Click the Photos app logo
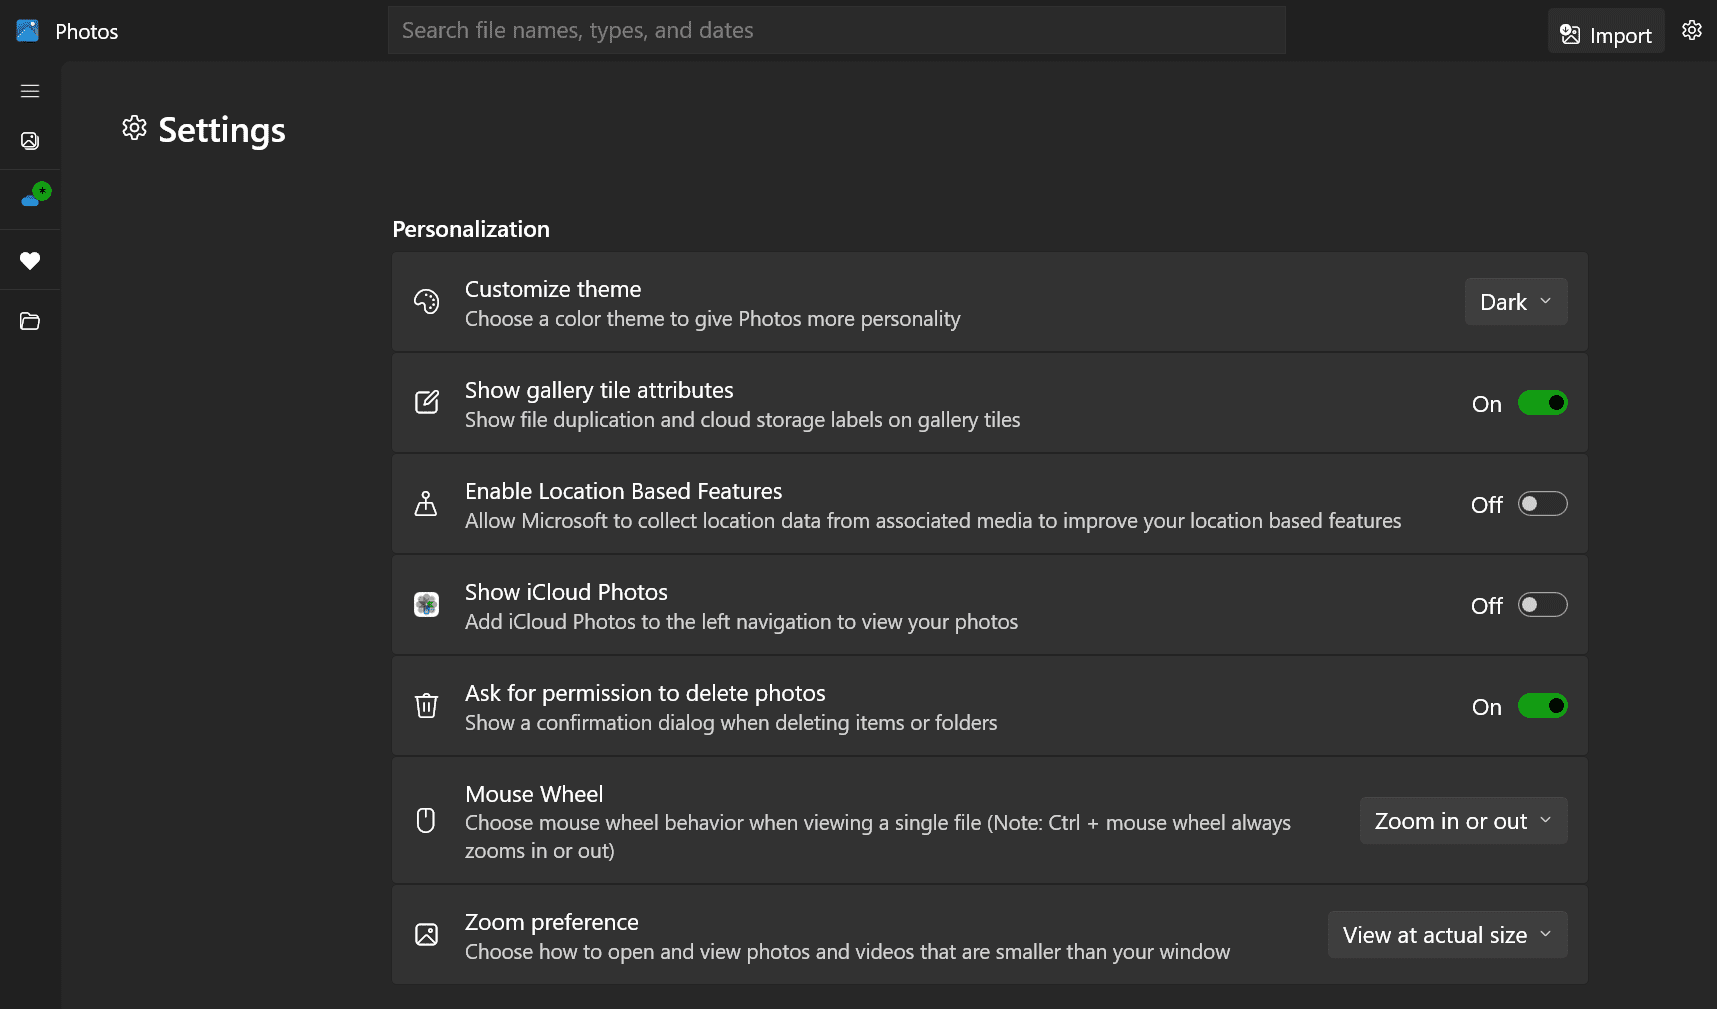The height and width of the screenshot is (1009, 1717). [x=28, y=31]
